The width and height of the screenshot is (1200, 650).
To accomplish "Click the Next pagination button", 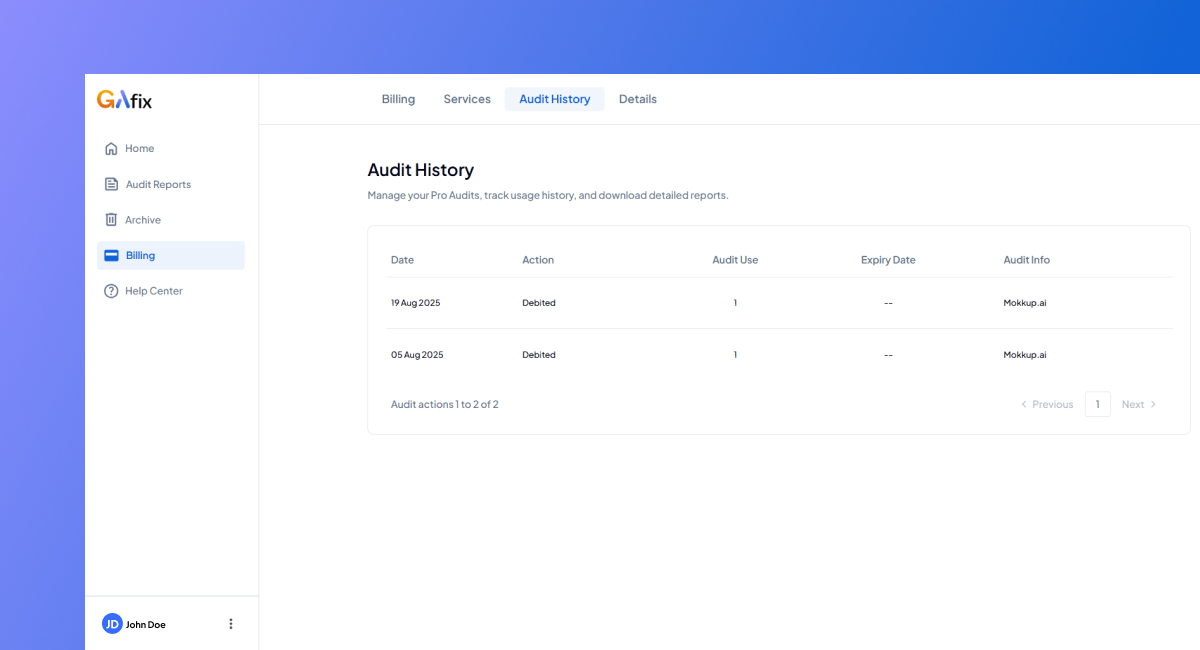I will (1139, 405).
